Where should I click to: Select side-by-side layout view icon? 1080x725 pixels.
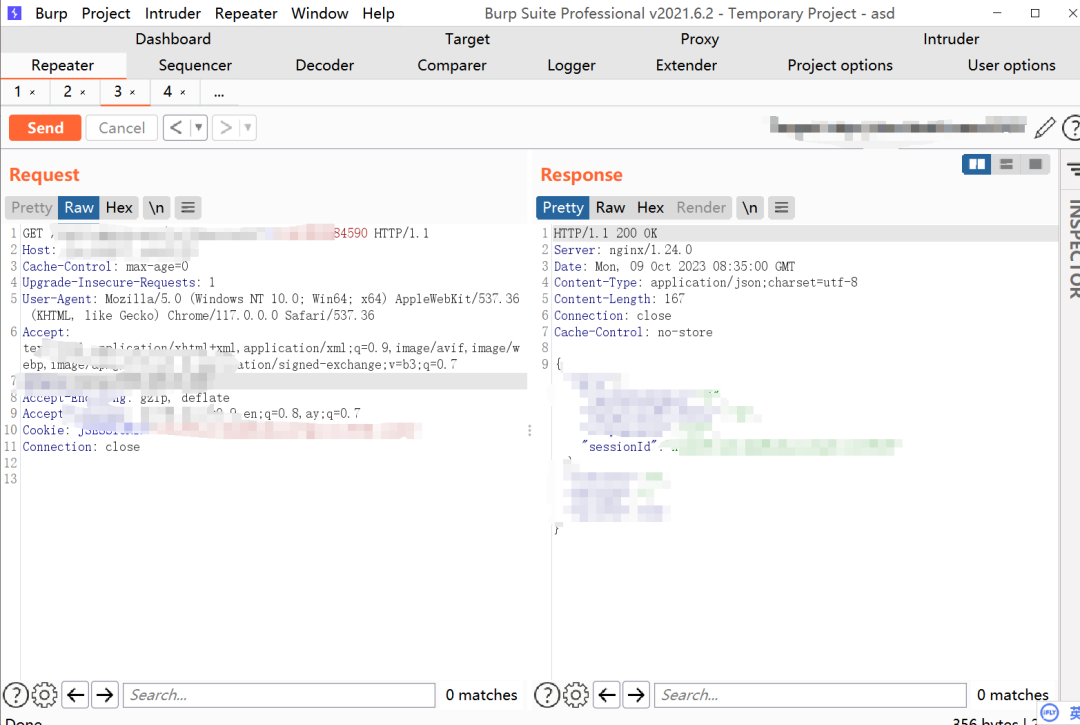(977, 165)
